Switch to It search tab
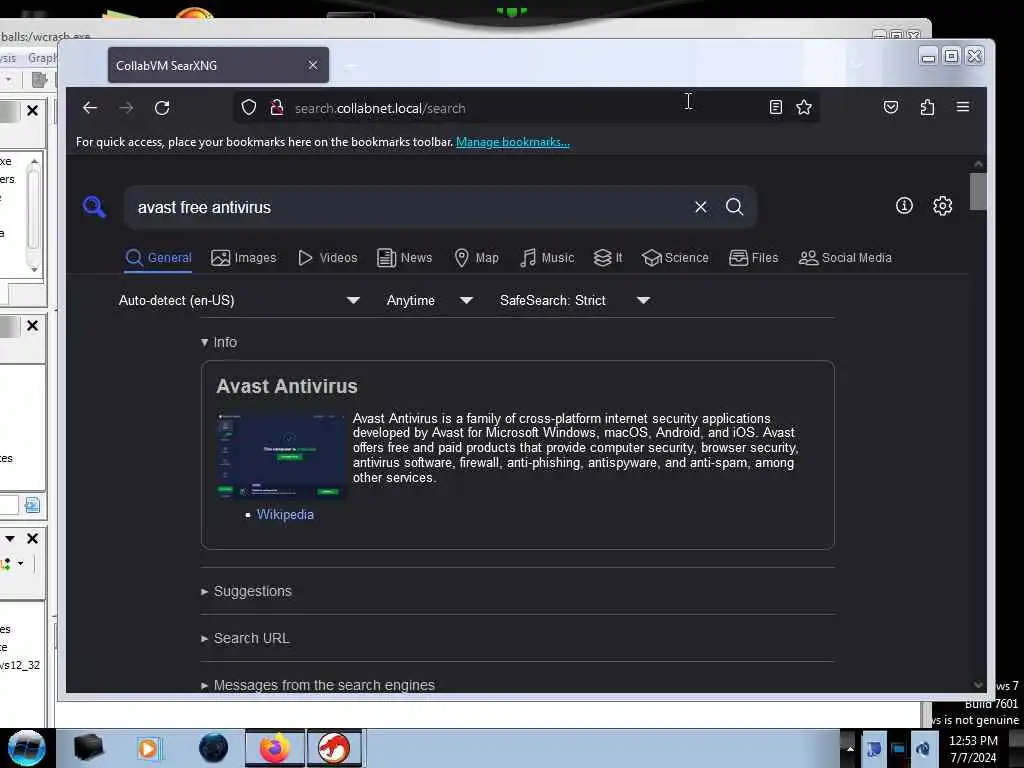The height and width of the screenshot is (768, 1024). point(608,258)
